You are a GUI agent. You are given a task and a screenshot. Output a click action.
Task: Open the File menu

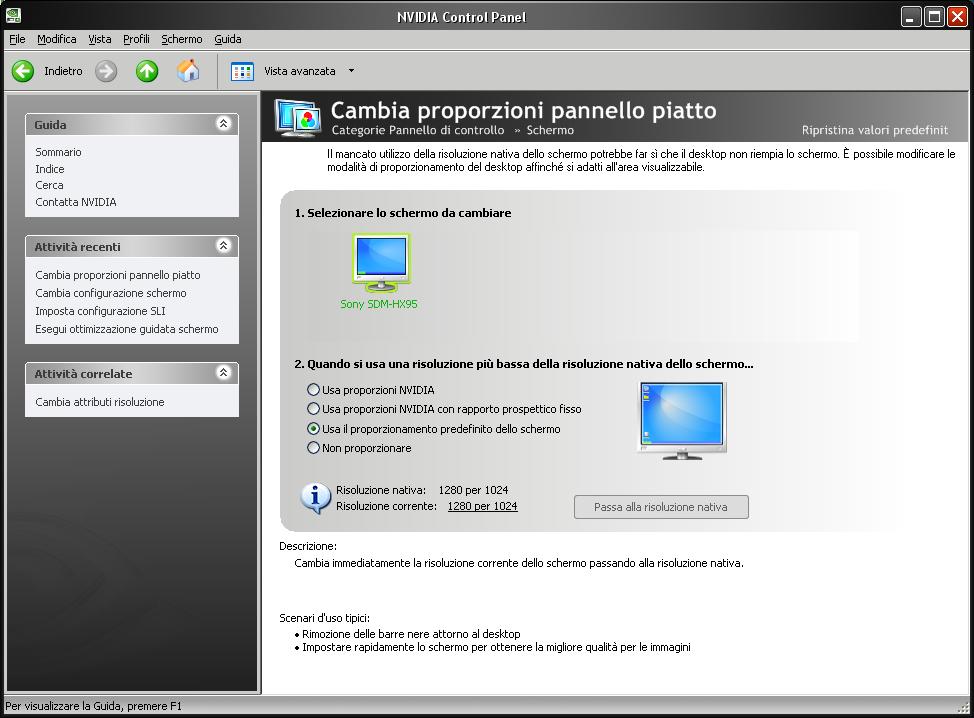(17, 39)
